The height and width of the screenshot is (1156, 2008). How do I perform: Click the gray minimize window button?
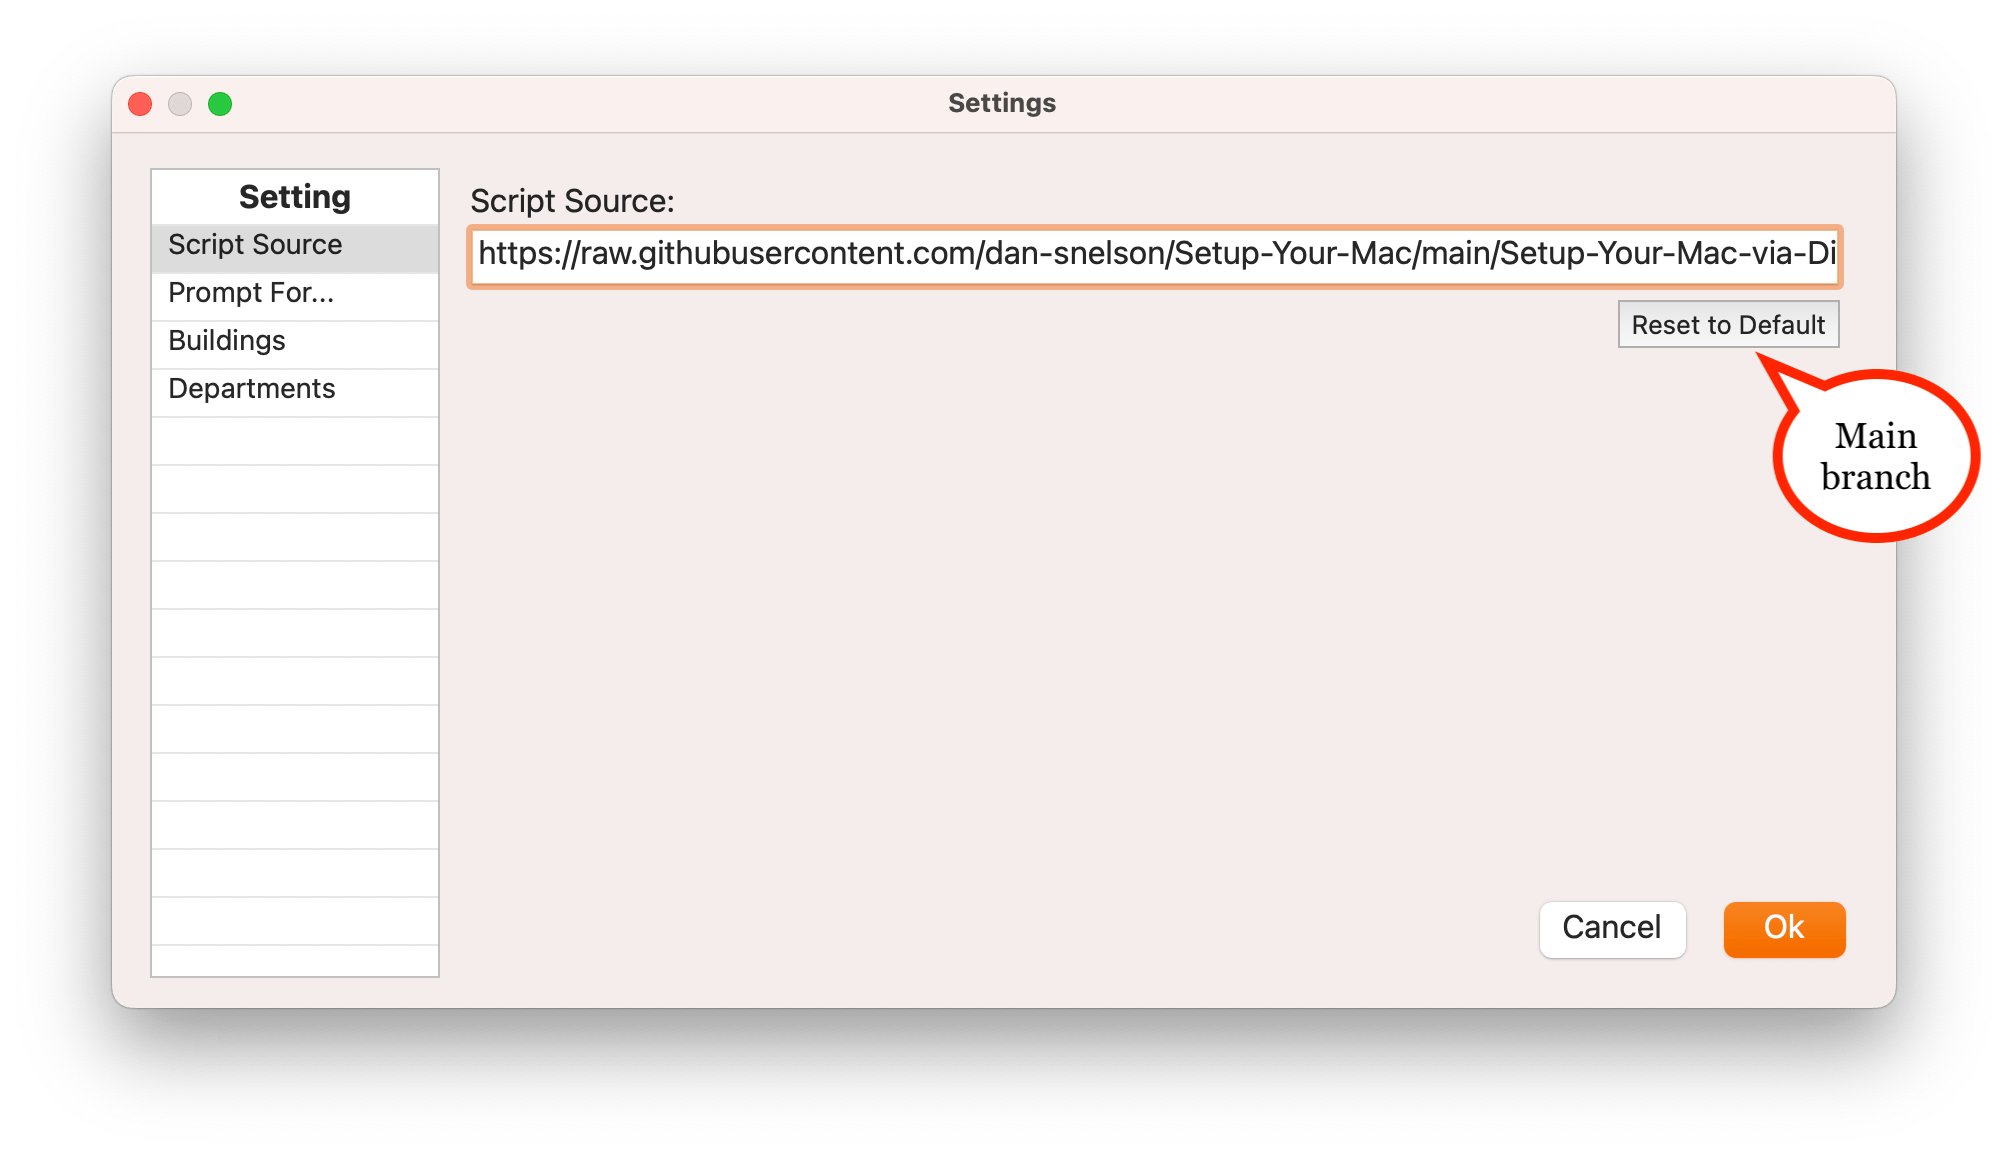[x=180, y=104]
